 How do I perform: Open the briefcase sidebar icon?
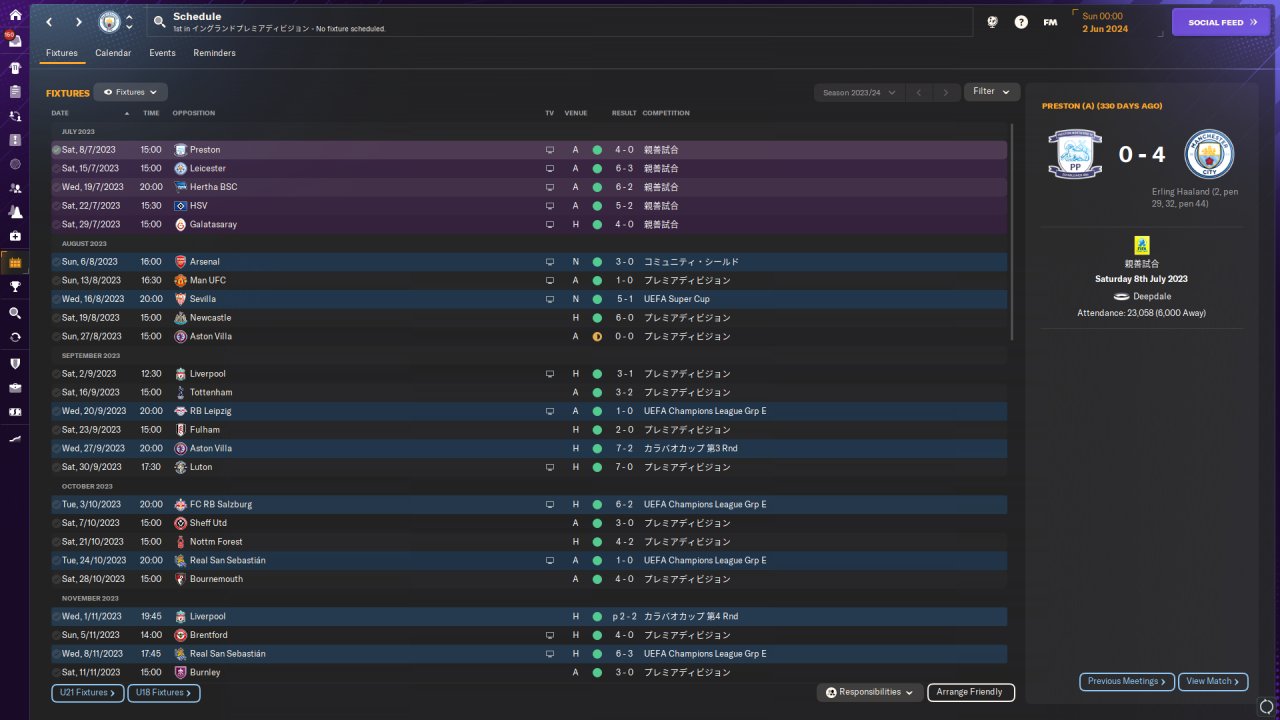[x=14, y=387]
